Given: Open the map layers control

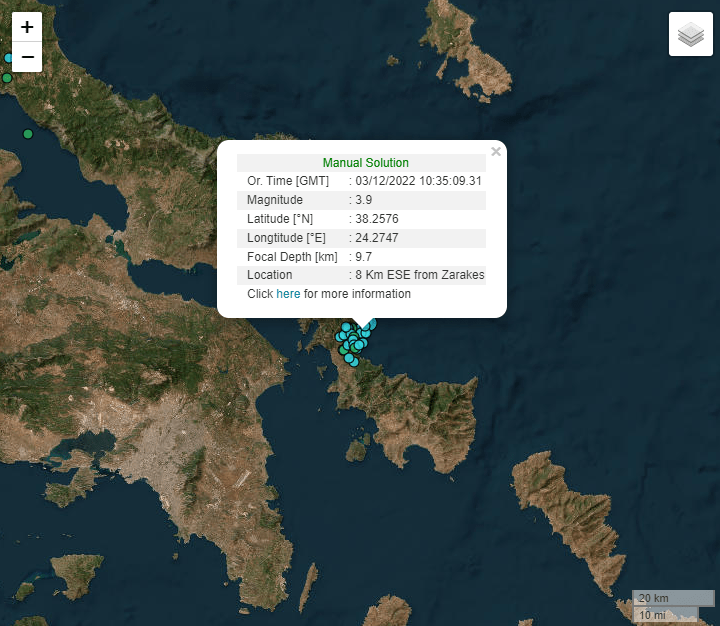Looking at the screenshot, I should tap(690, 35).
